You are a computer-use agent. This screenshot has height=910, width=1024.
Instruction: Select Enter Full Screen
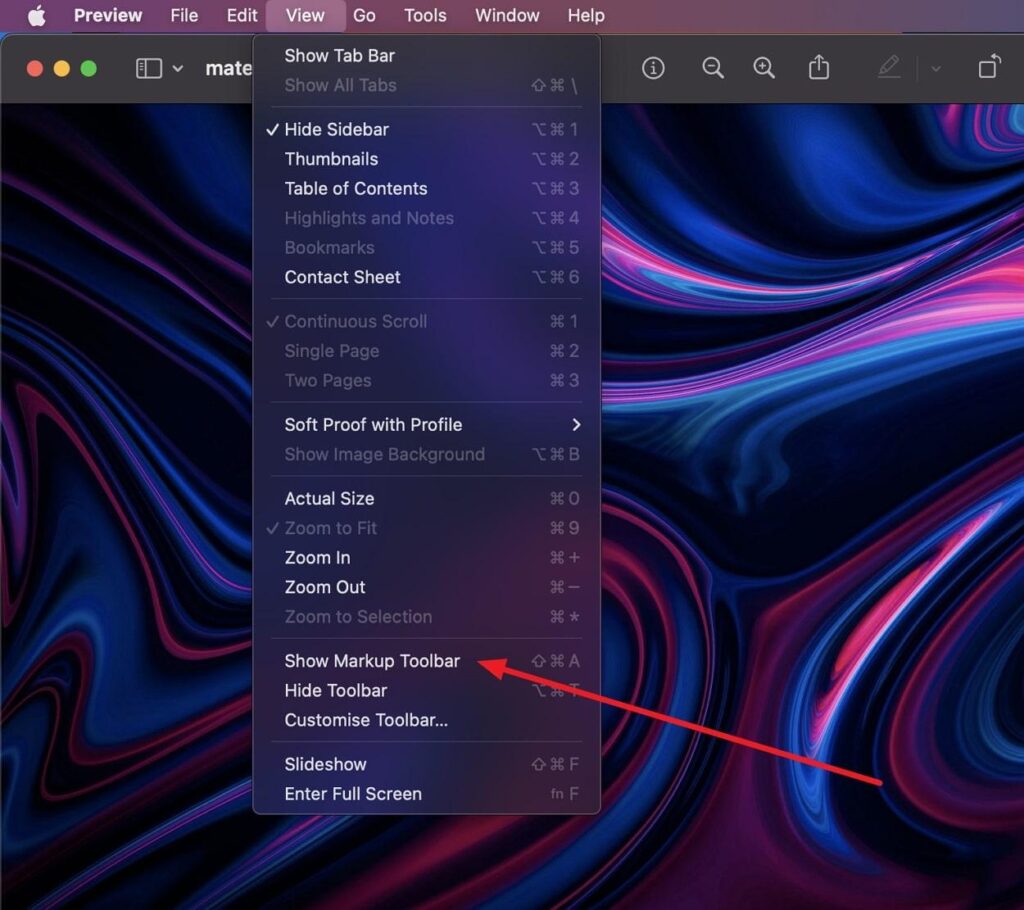pos(426,794)
